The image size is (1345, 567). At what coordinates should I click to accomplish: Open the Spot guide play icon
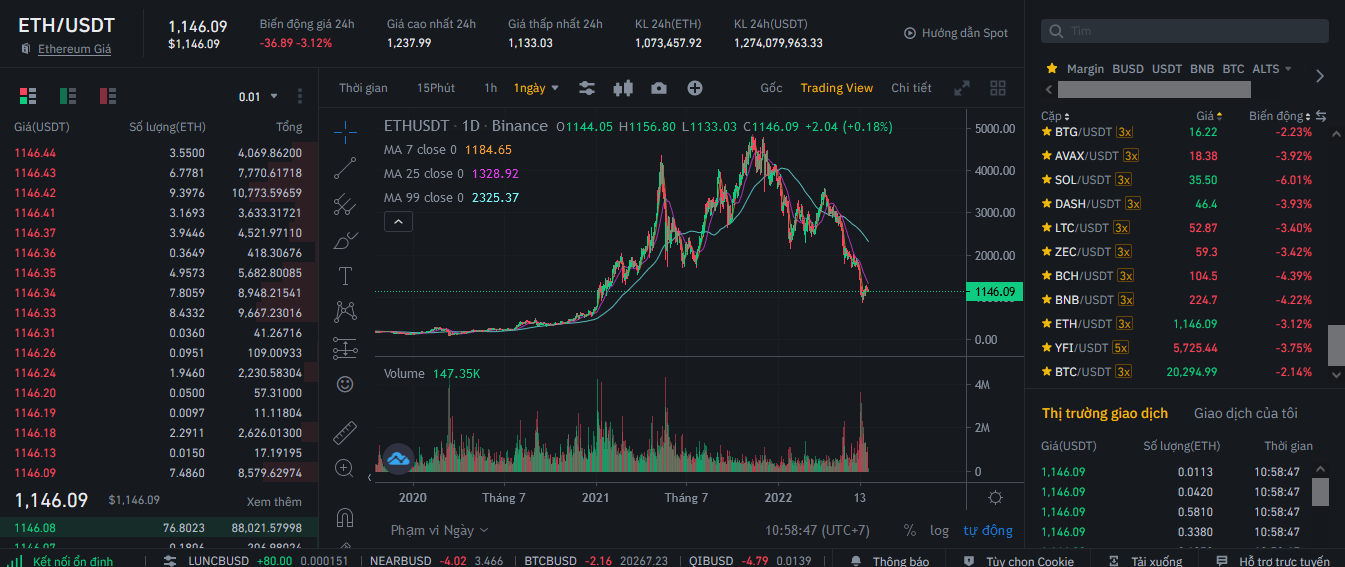910,33
